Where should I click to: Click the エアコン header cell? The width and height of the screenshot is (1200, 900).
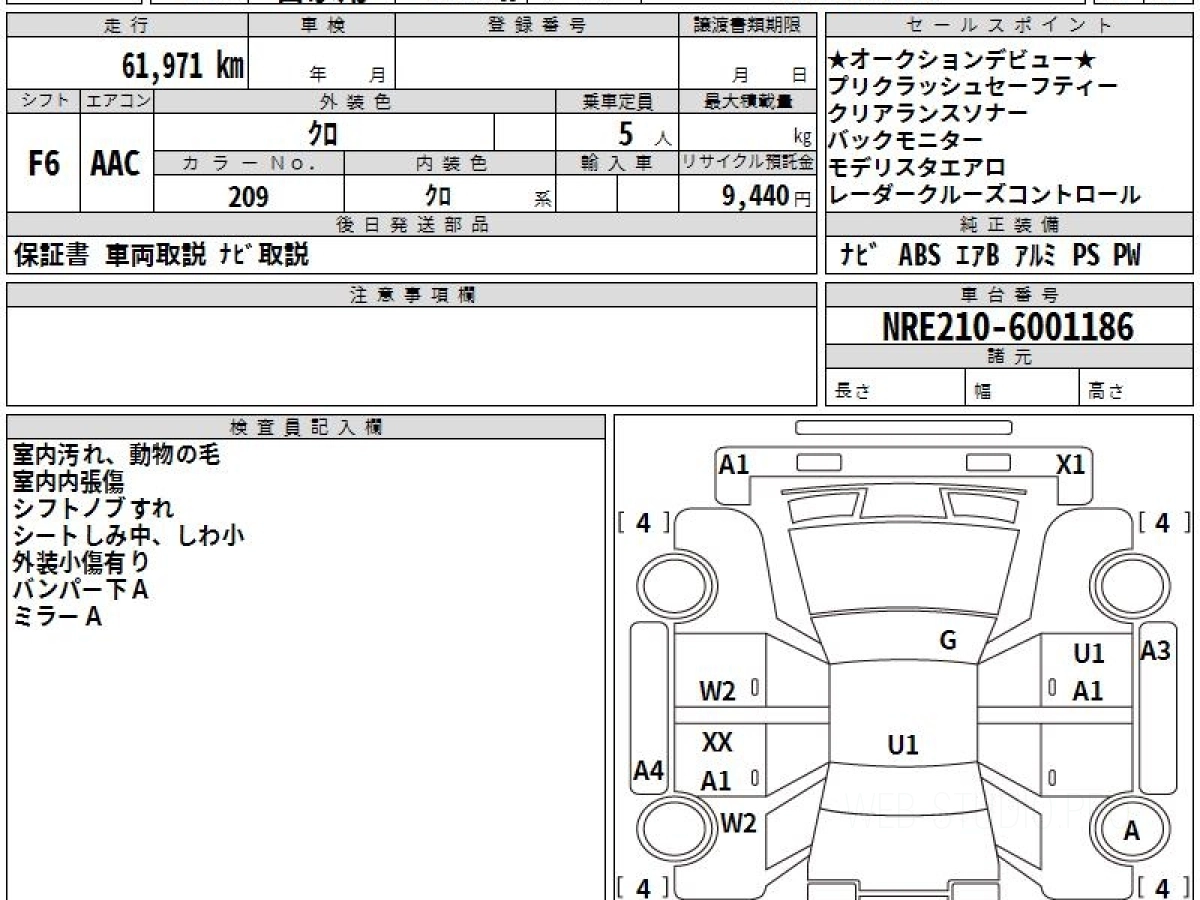116,101
